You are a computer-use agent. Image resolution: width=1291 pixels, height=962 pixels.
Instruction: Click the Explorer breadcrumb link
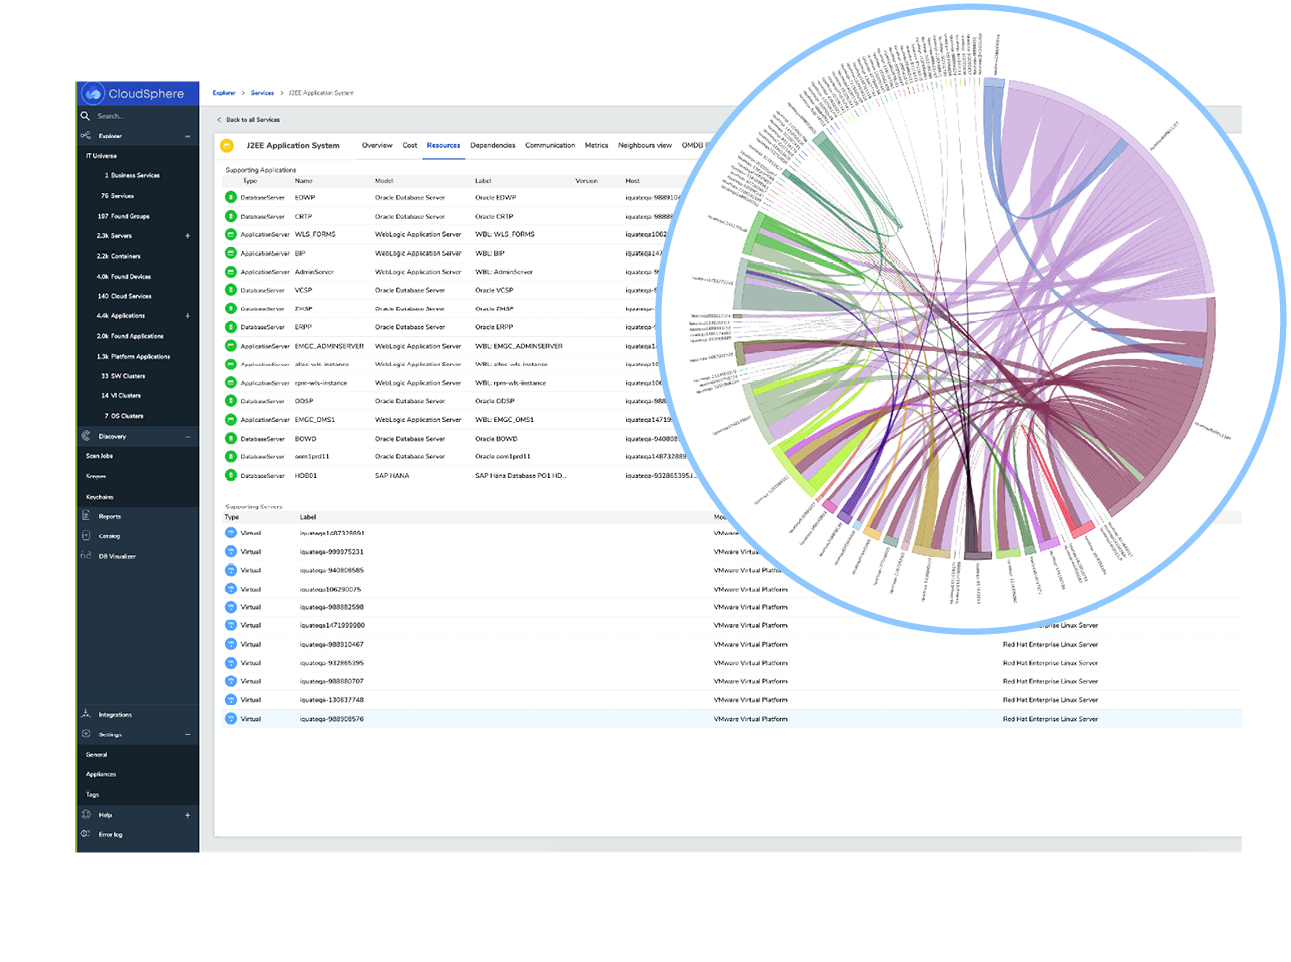[x=224, y=93]
